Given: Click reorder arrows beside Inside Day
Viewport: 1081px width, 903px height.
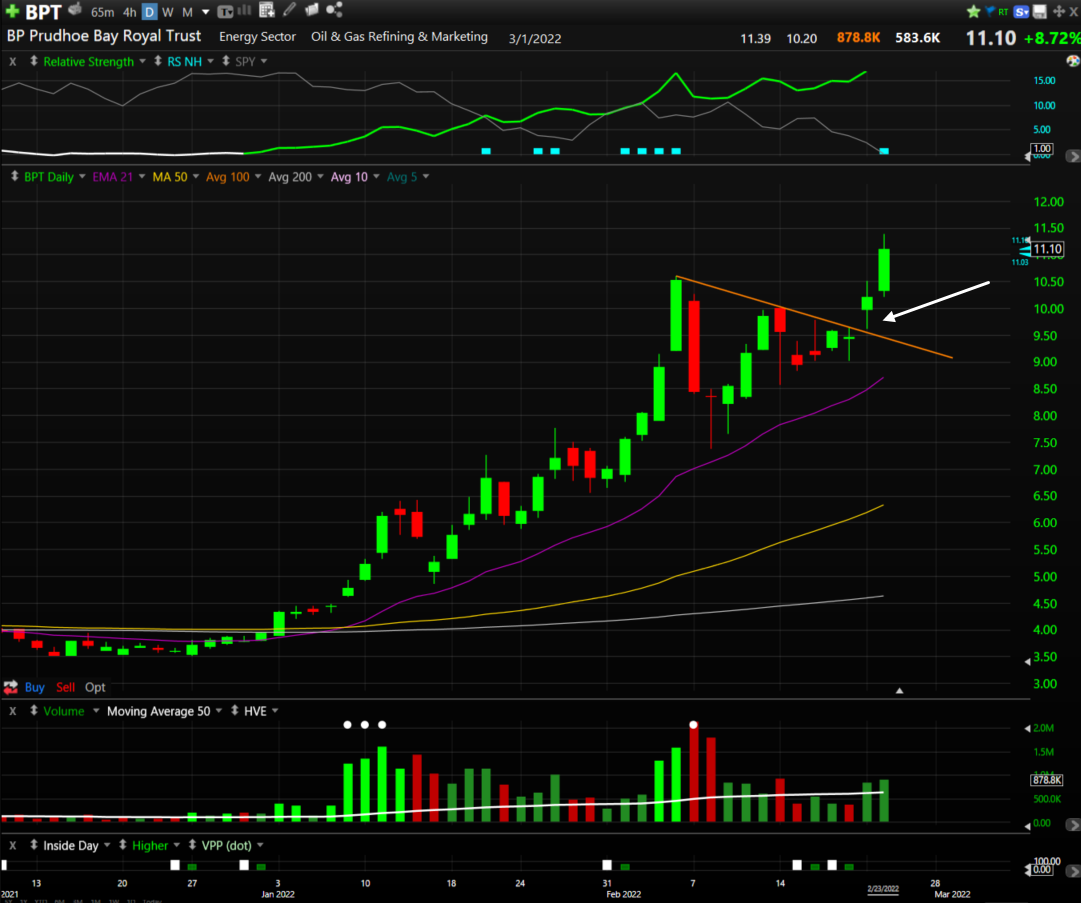Looking at the screenshot, I should [34, 844].
